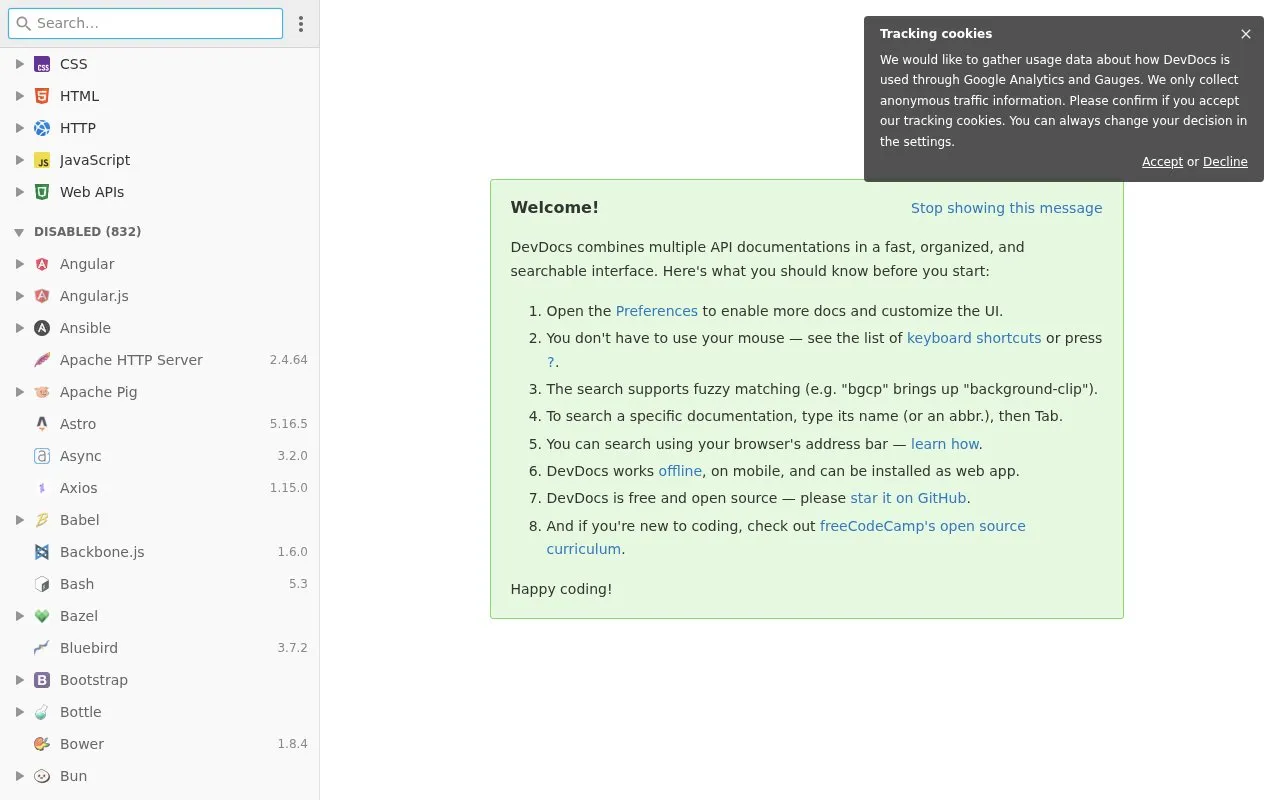Open the keyboard shortcuts link
The width and height of the screenshot is (1280, 800).
(974, 338)
